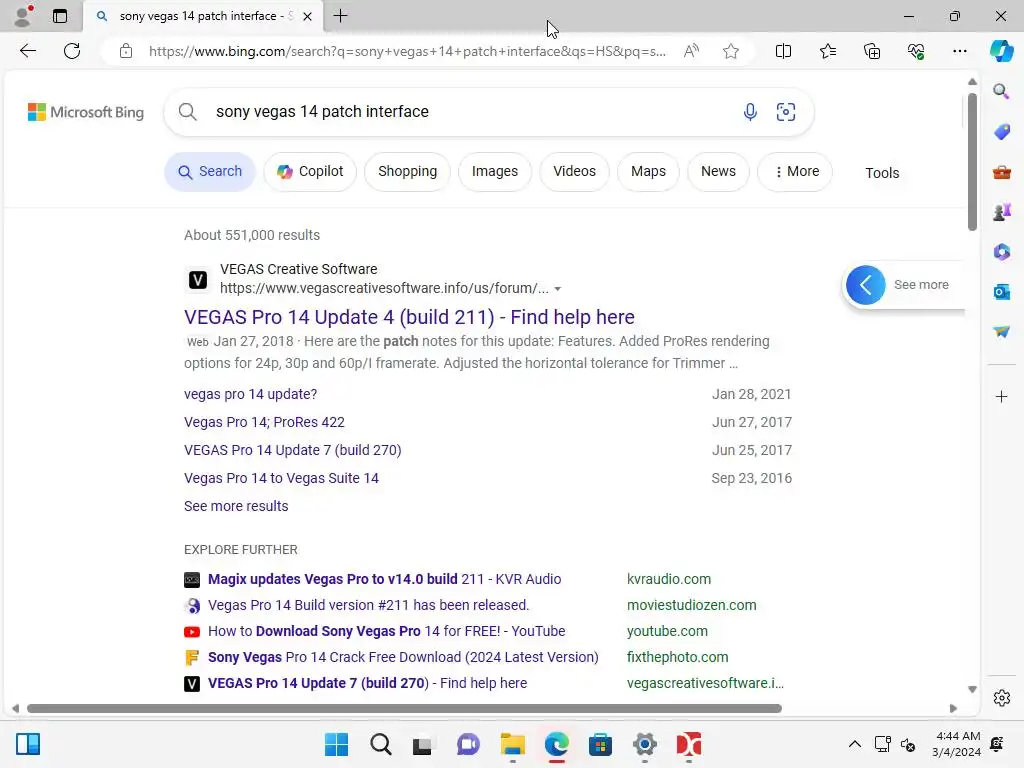1024x768 pixels.
Task: Open visual search camera icon
Action: pos(786,112)
